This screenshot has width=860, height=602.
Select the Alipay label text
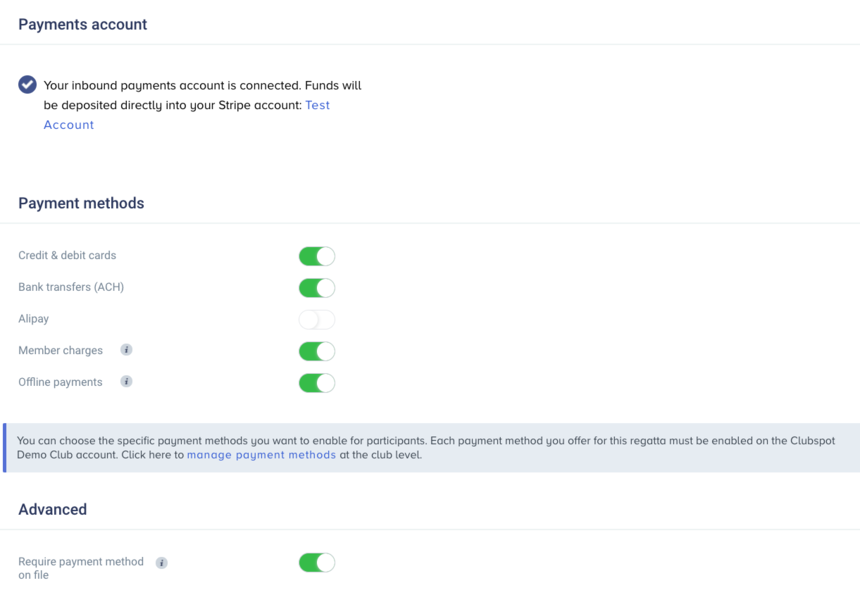pyautogui.click(x=33, y=319)
